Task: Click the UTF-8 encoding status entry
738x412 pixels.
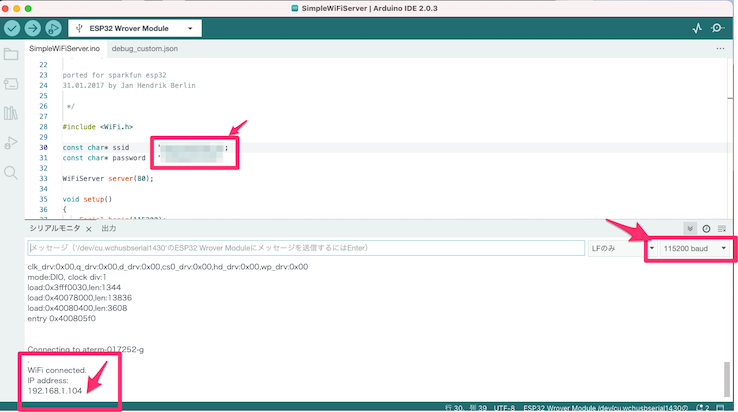Action: point(504,408)
